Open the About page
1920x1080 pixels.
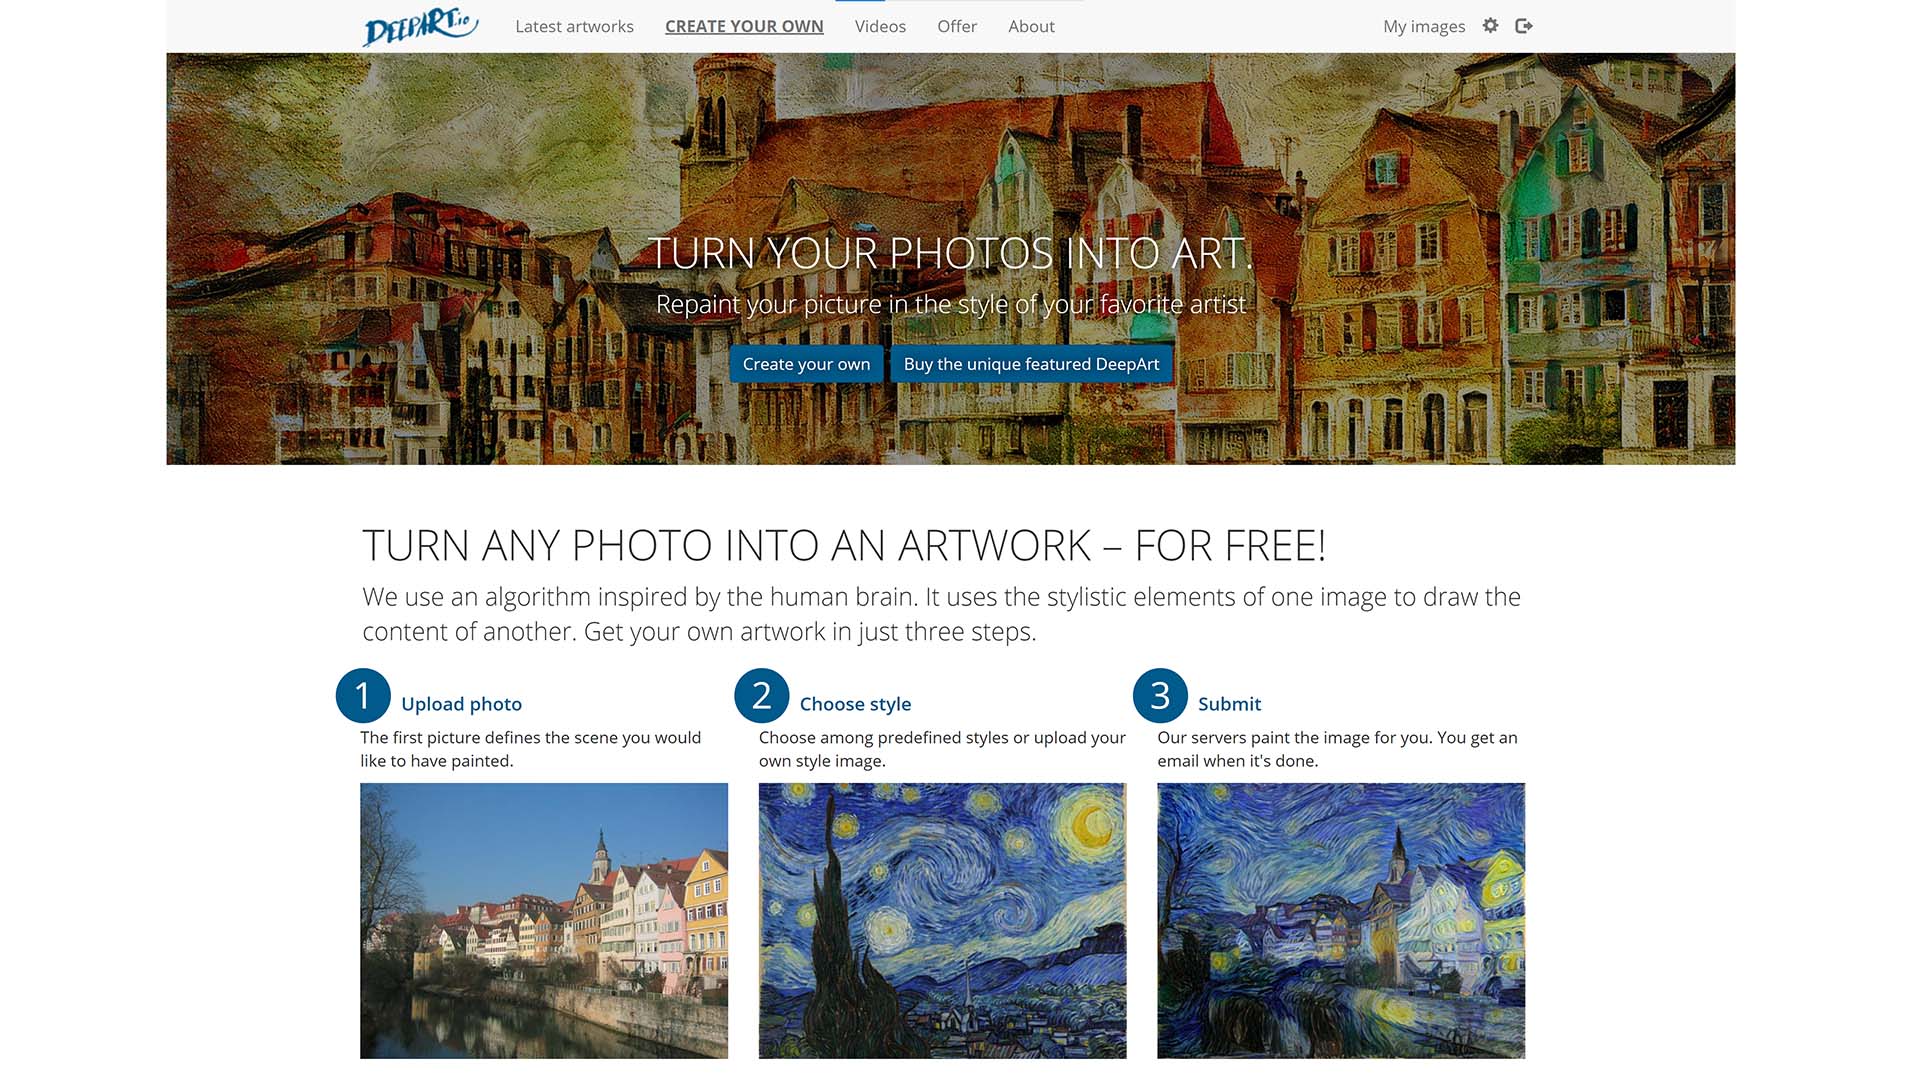[x=1031, y=27]
